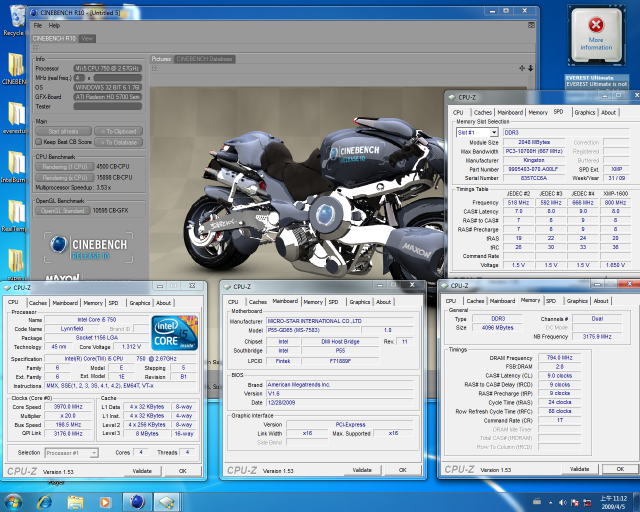Open Windows Media Player from taskbar
The image size is (640, 512).
point(105,502)
